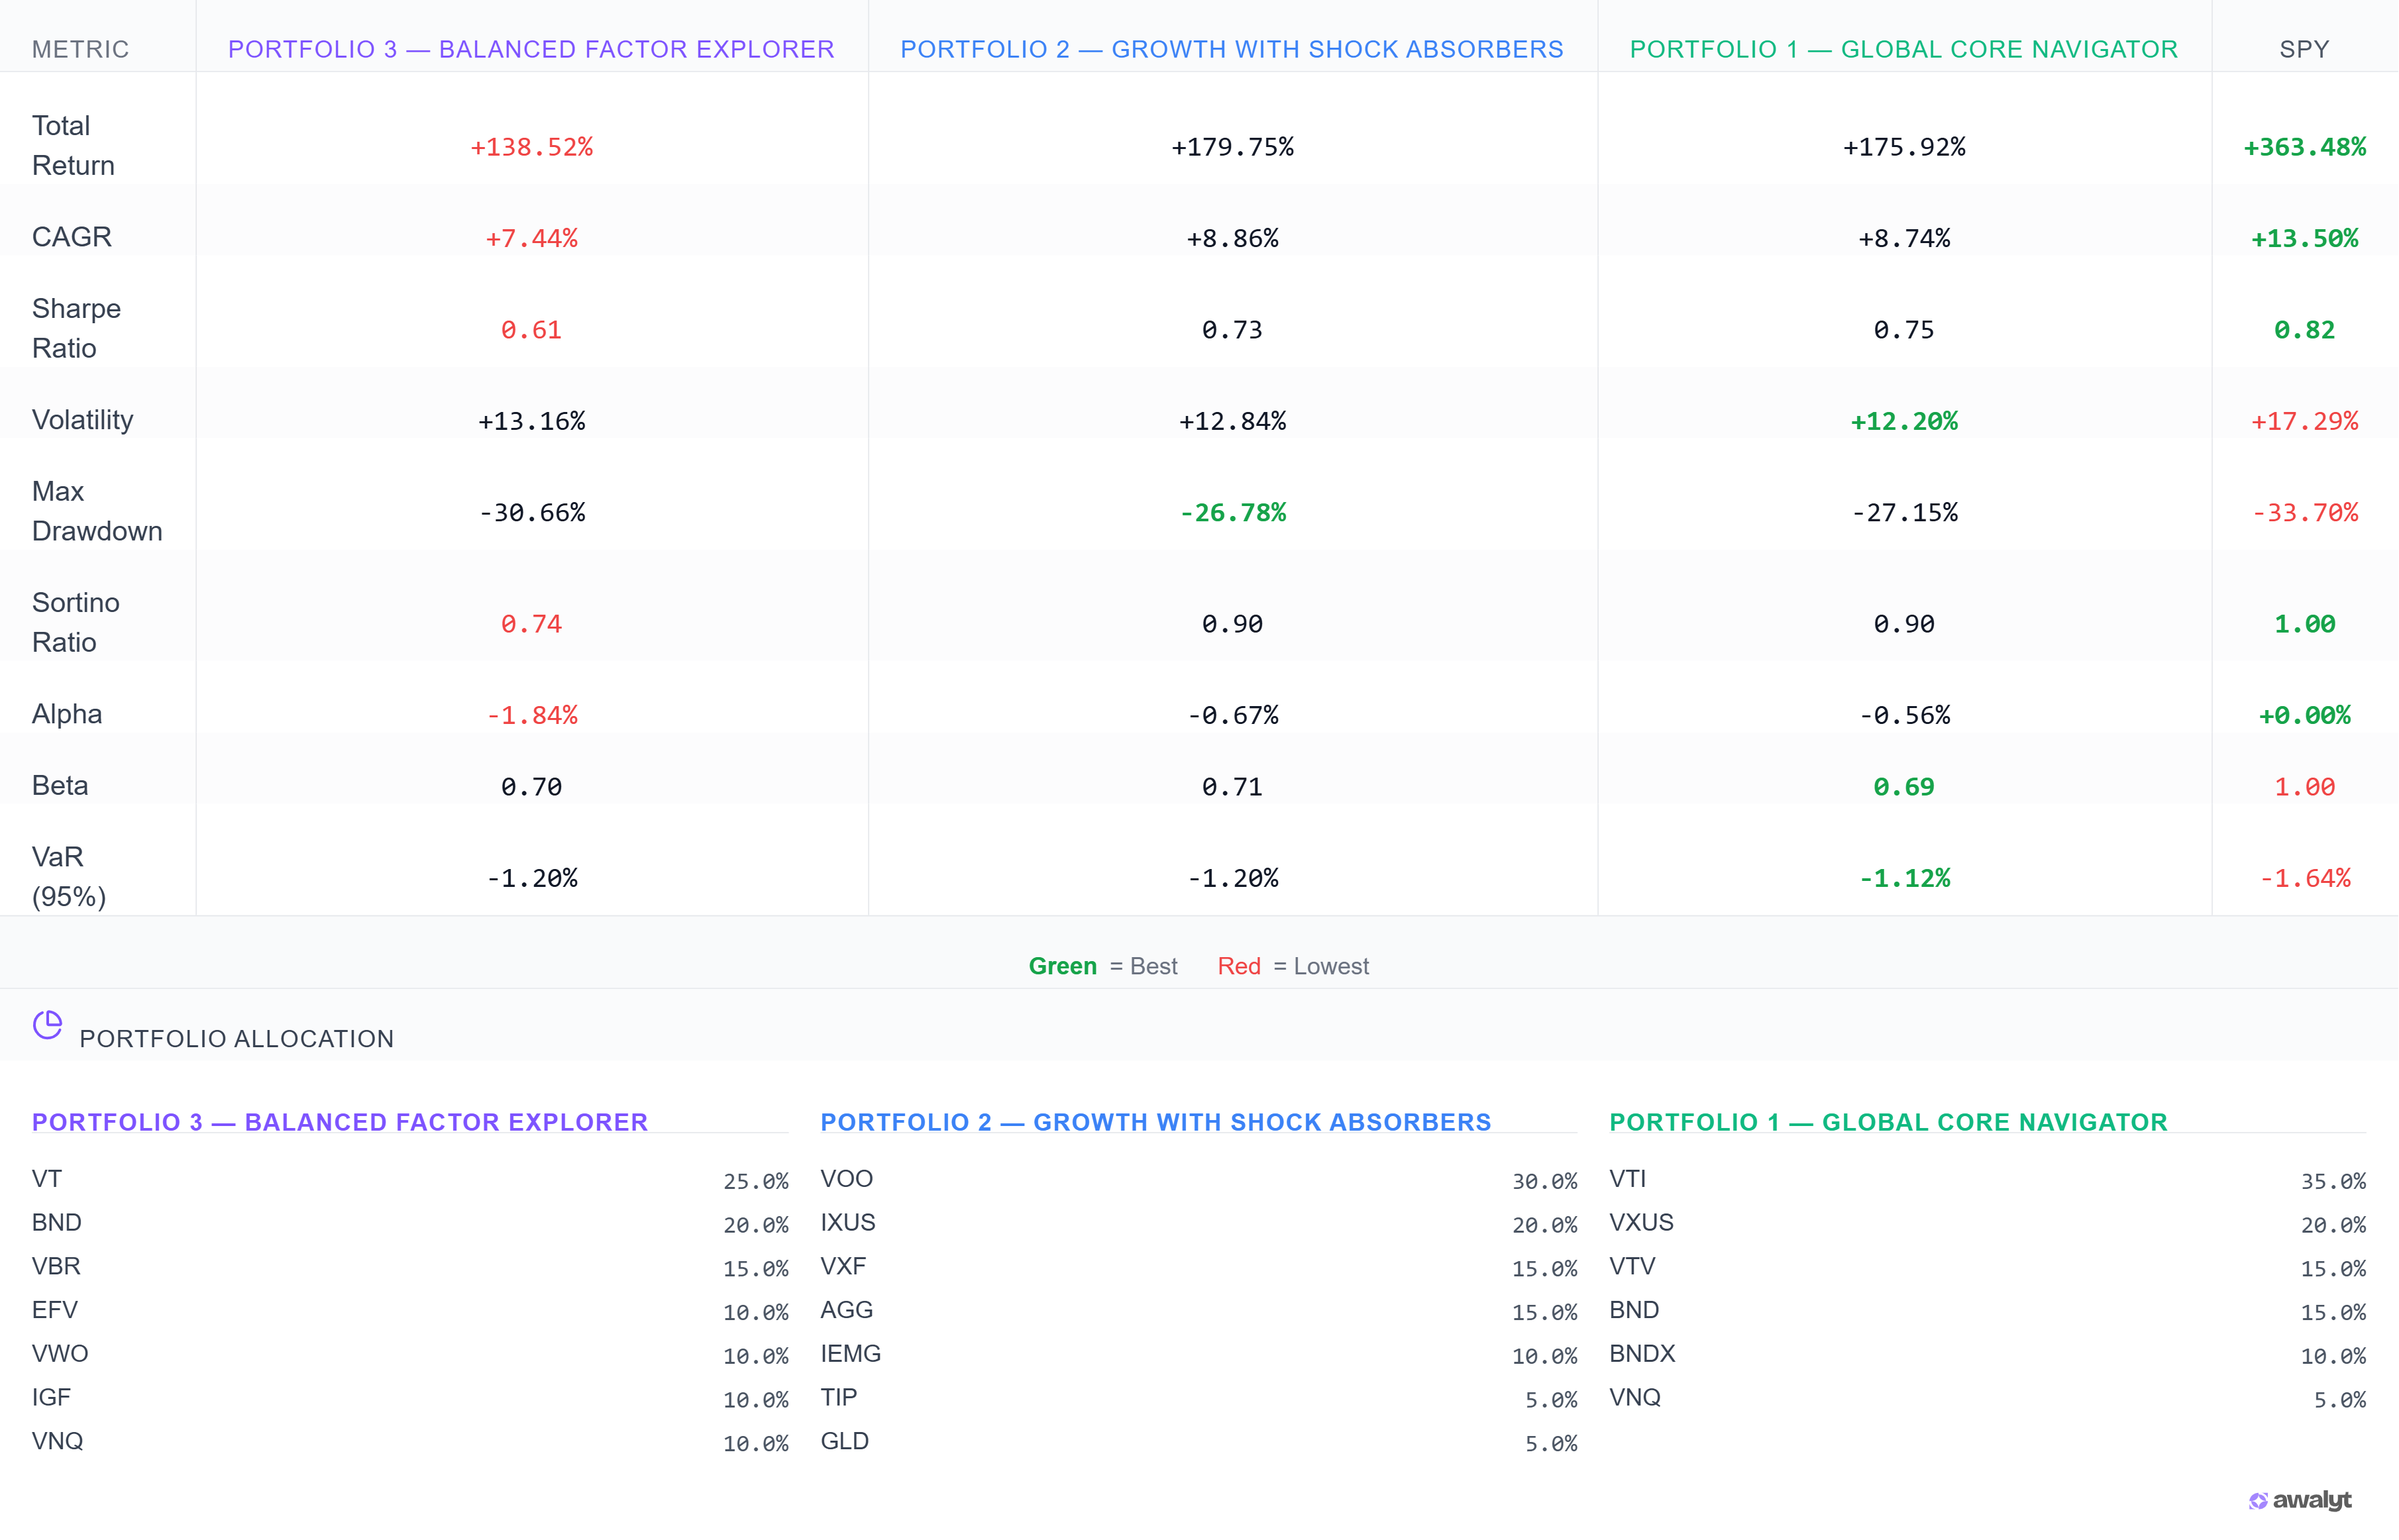Click the SPY column header
2399x1540 pixels.
(2306, 48)
